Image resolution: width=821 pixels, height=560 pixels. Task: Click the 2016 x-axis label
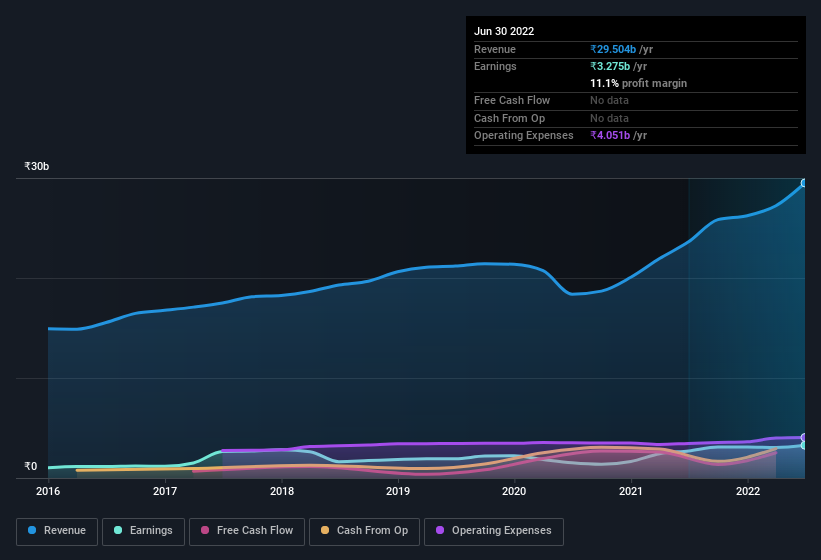[48, 491]
